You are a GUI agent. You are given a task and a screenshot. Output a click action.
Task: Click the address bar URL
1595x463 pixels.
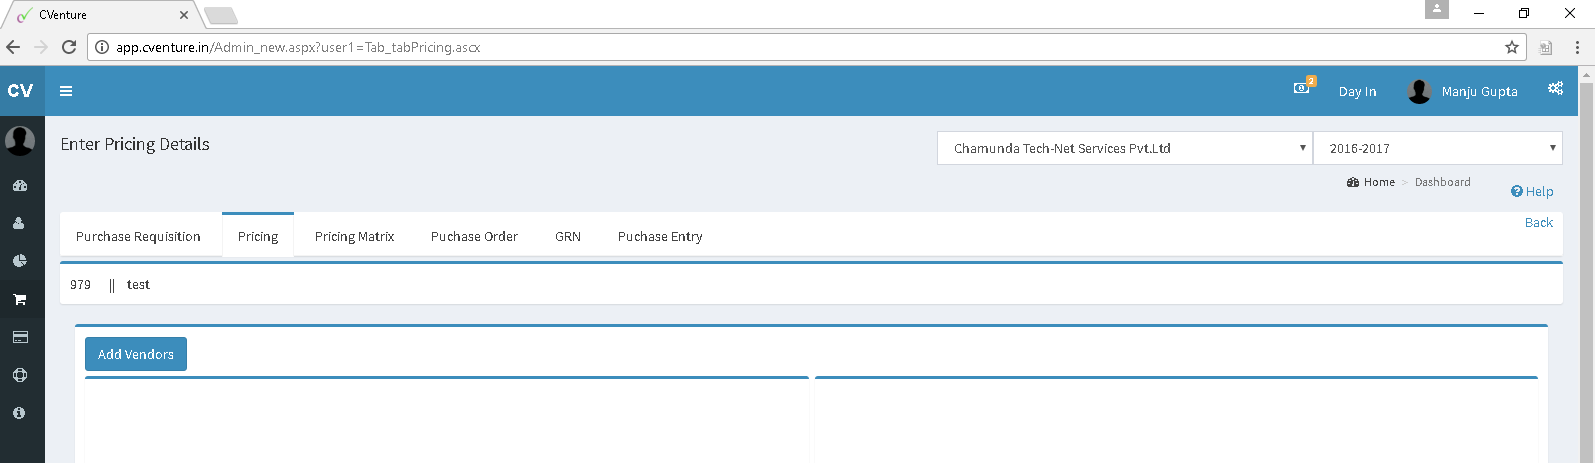pyautogui.click(x=298, y=47)
